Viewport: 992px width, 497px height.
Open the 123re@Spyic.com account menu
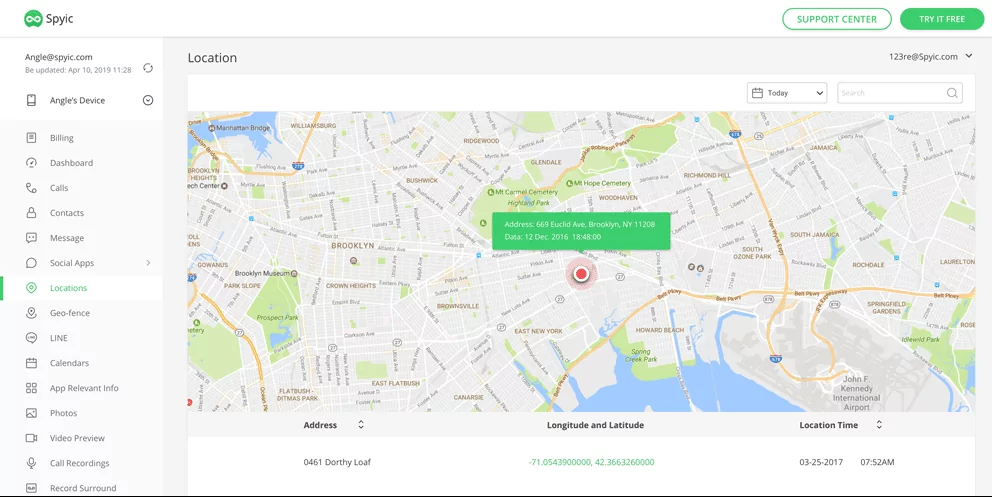pyautogui.click(x=931, y=57)
